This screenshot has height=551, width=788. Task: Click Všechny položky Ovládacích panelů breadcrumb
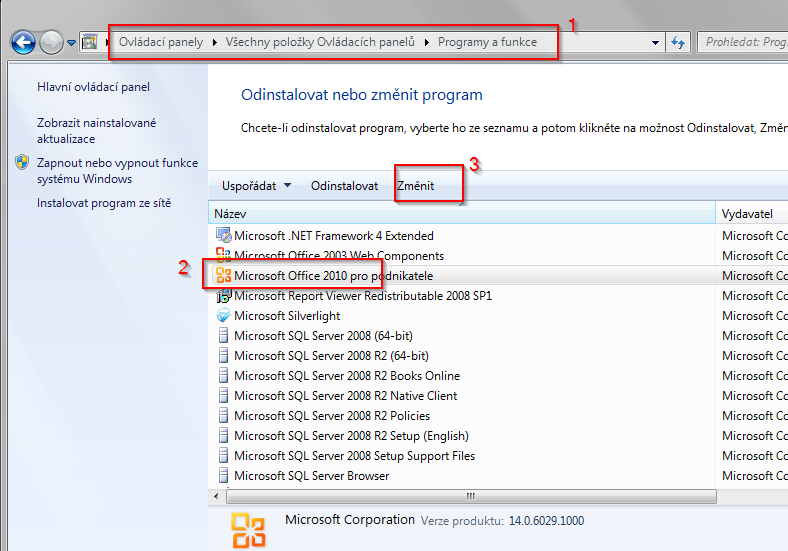coord(320,42)
